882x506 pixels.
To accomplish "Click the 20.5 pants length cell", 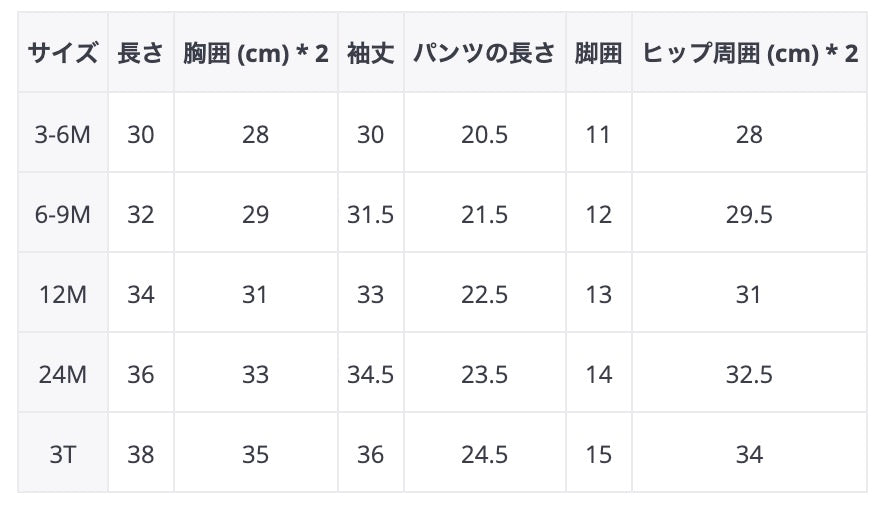I will click(484, 134).
